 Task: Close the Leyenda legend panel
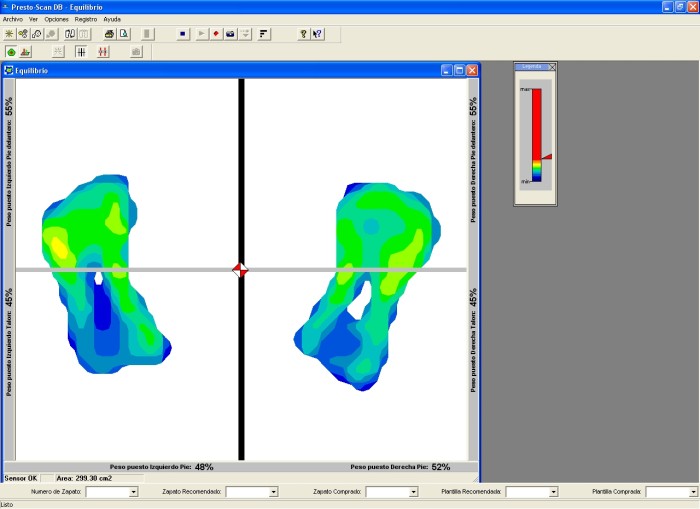coord(552,67)
